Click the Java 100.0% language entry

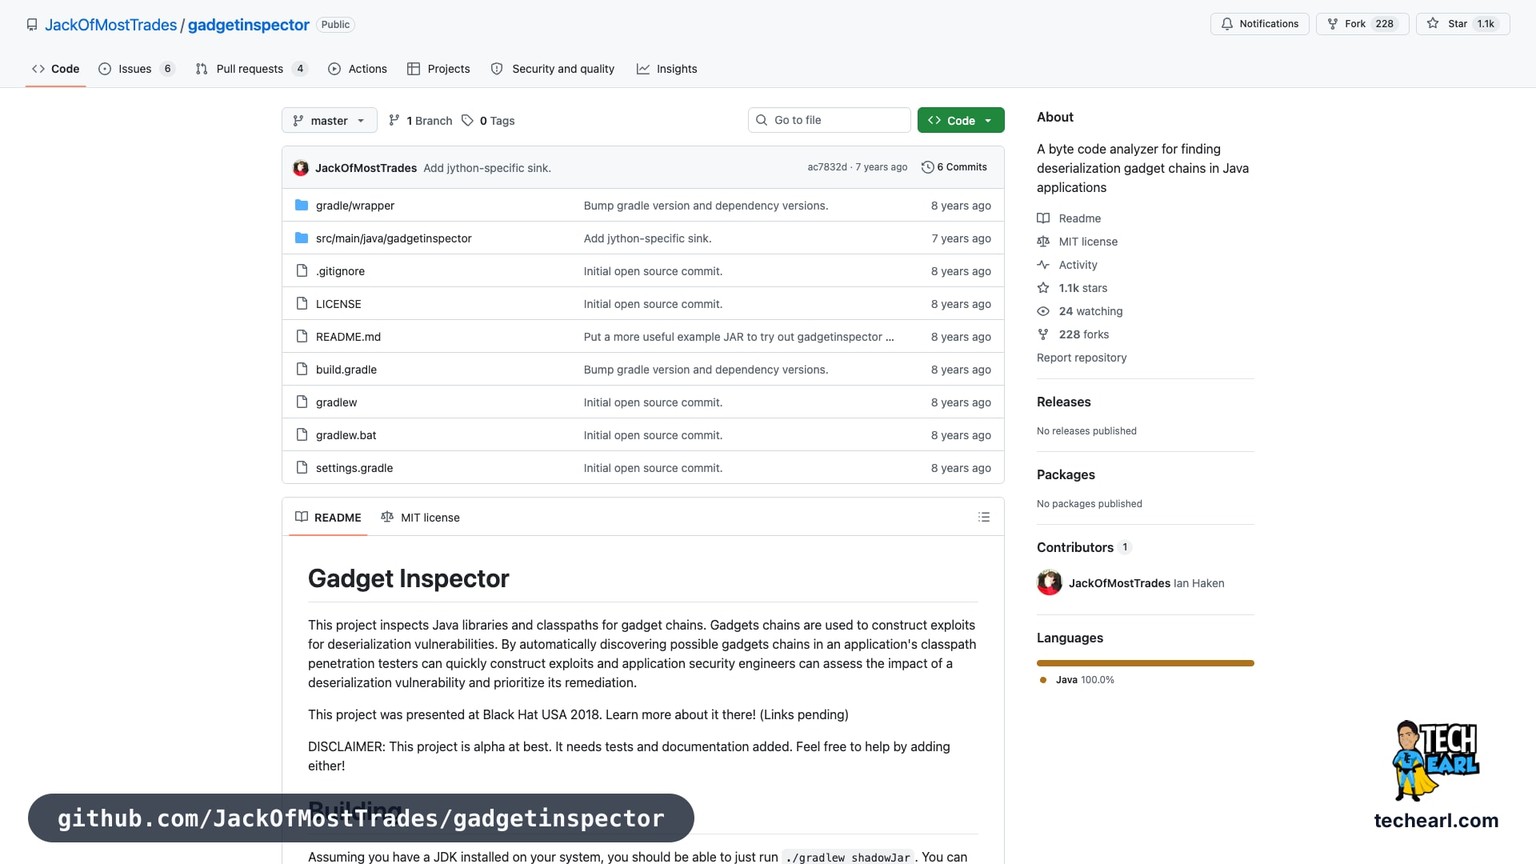[x=1077, y=680]
